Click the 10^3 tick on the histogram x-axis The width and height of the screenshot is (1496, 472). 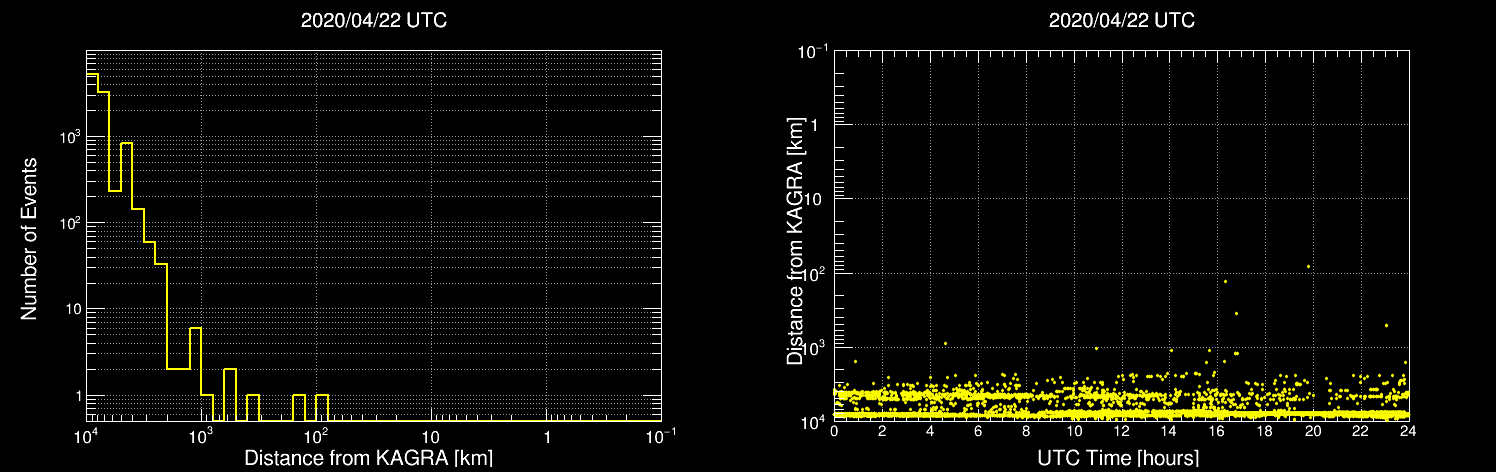click(x=202, y=435)
